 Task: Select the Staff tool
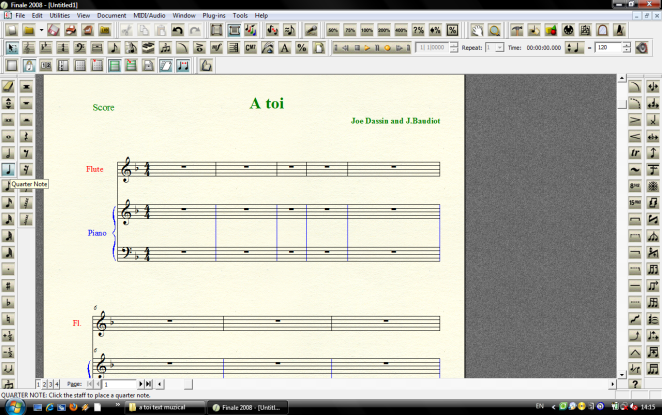pos(29,48)
